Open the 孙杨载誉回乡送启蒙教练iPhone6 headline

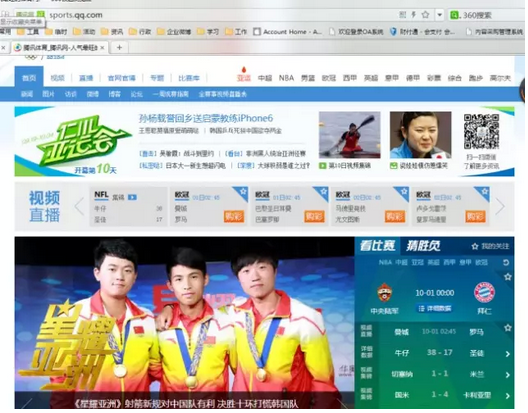click(206, 118)
